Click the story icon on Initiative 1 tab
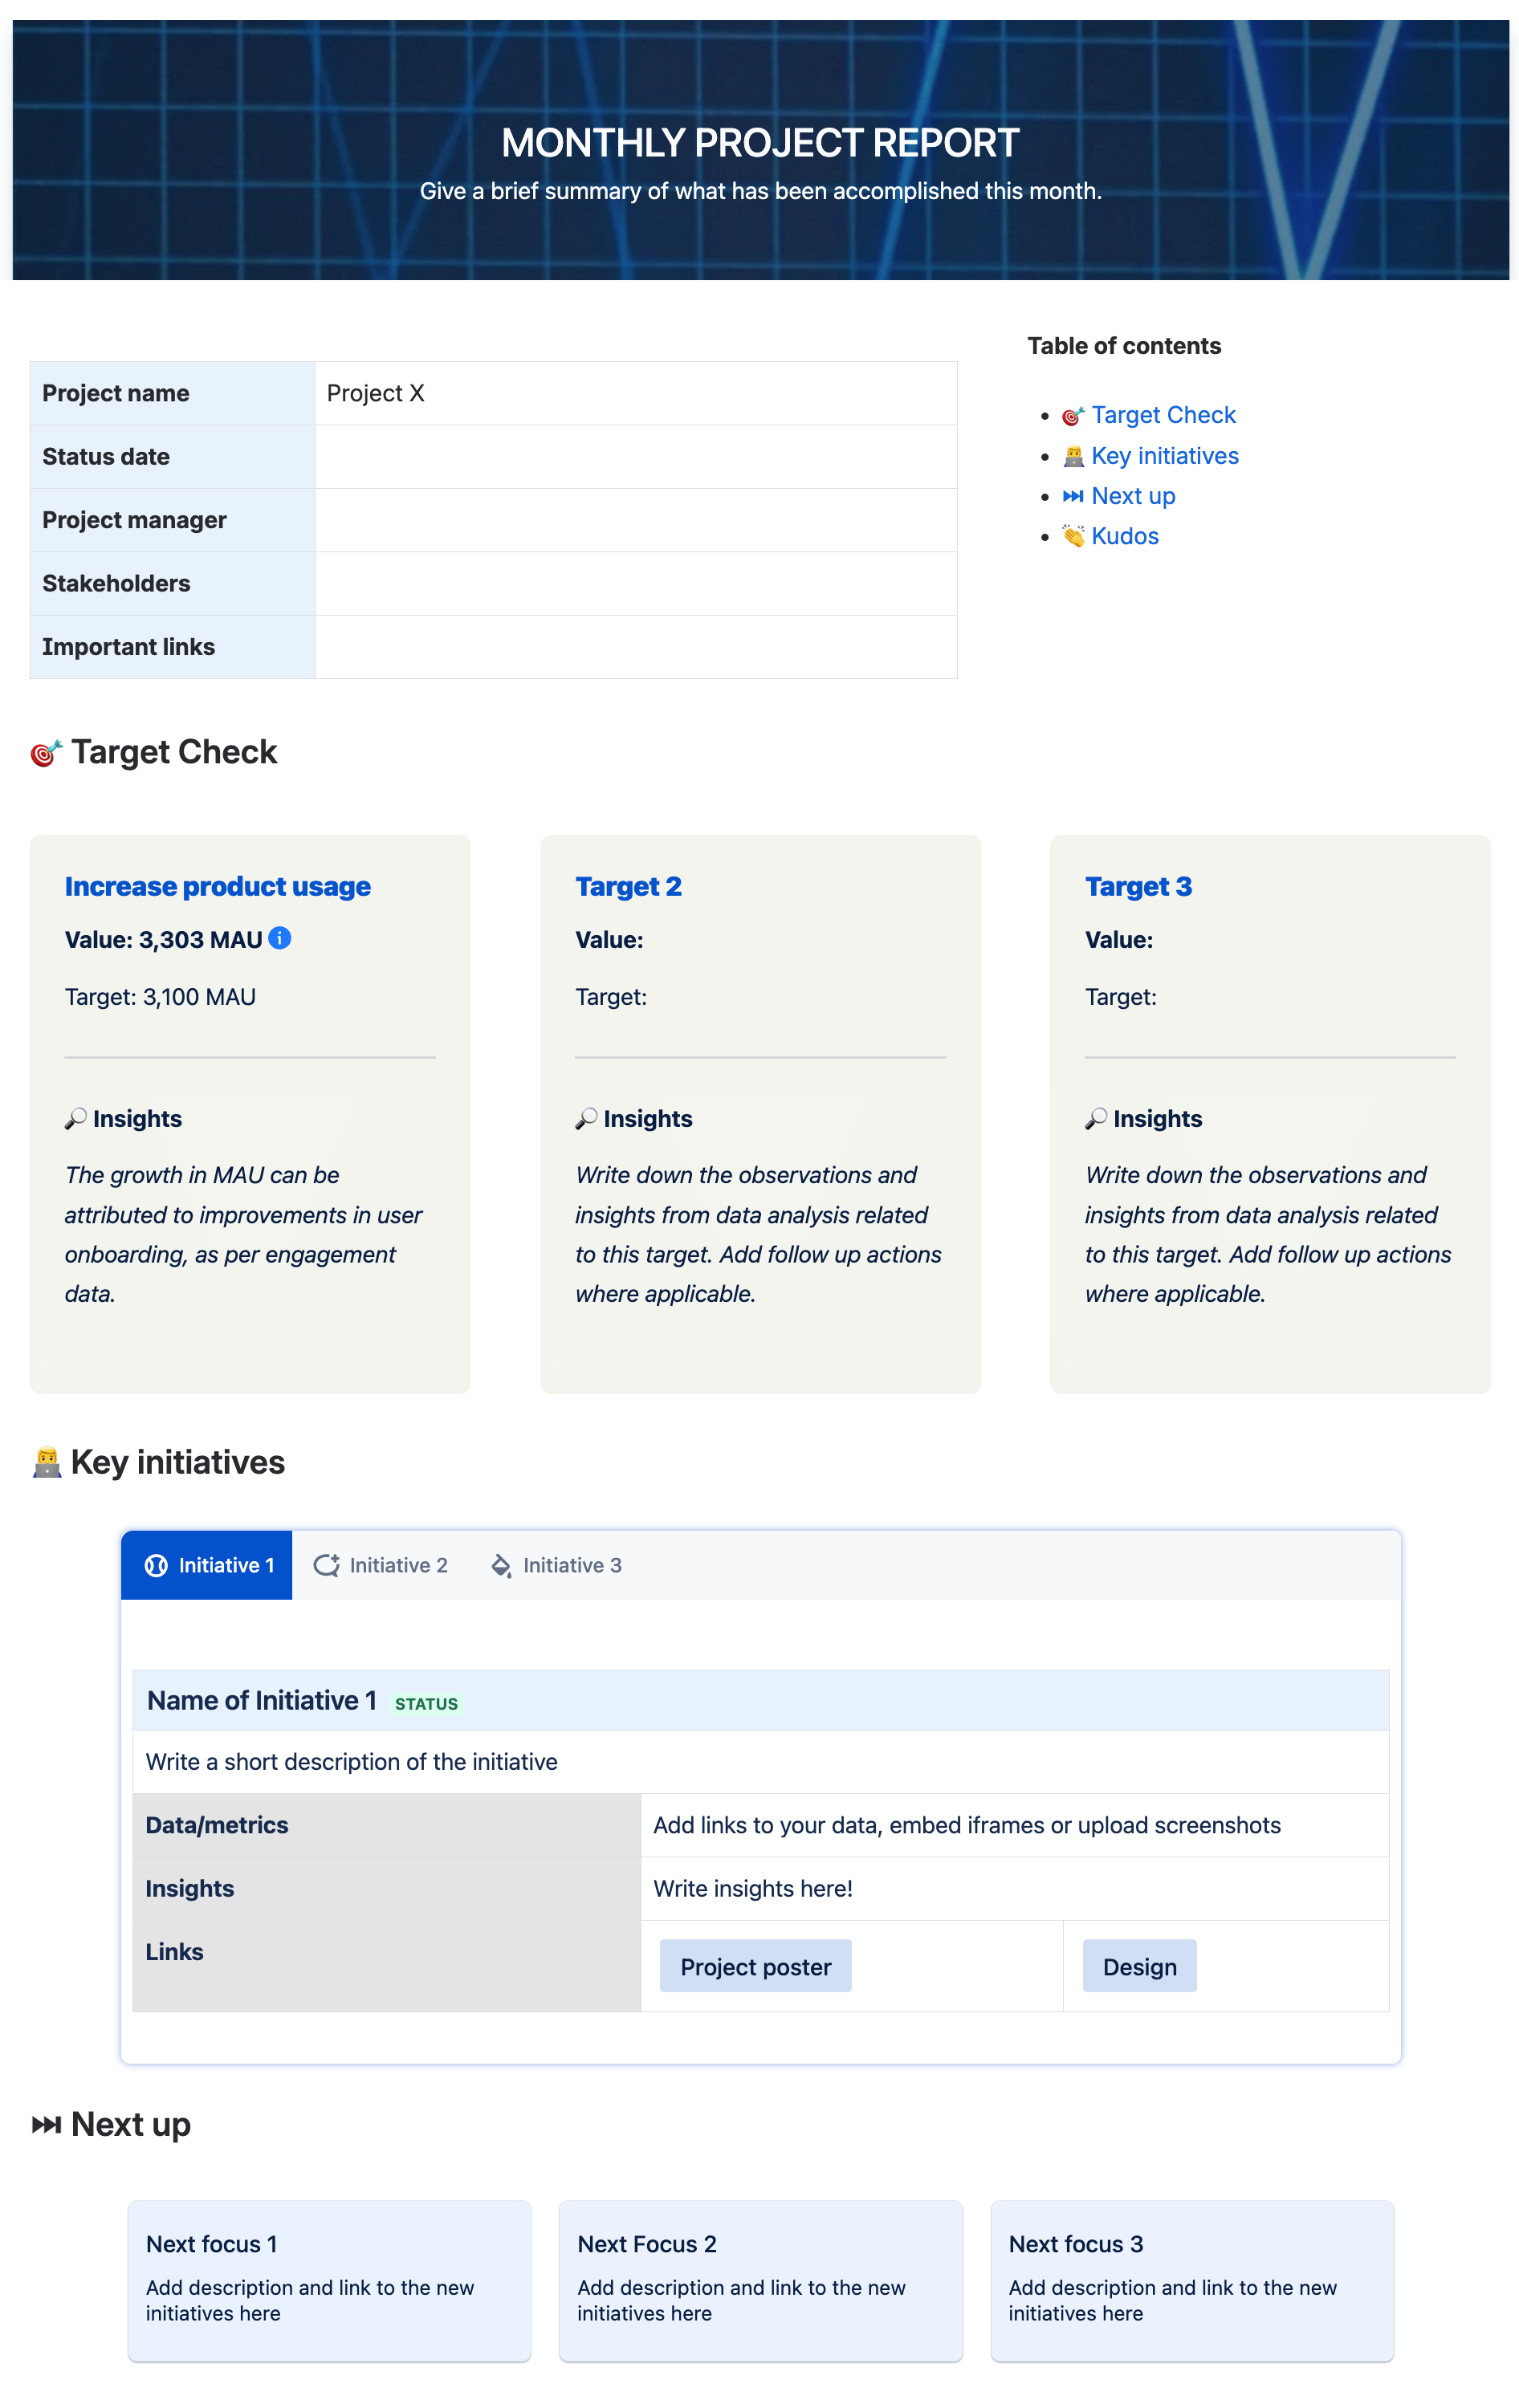The width and height of the screenshot is (1519, 2408). click(x=157, y=1565)
